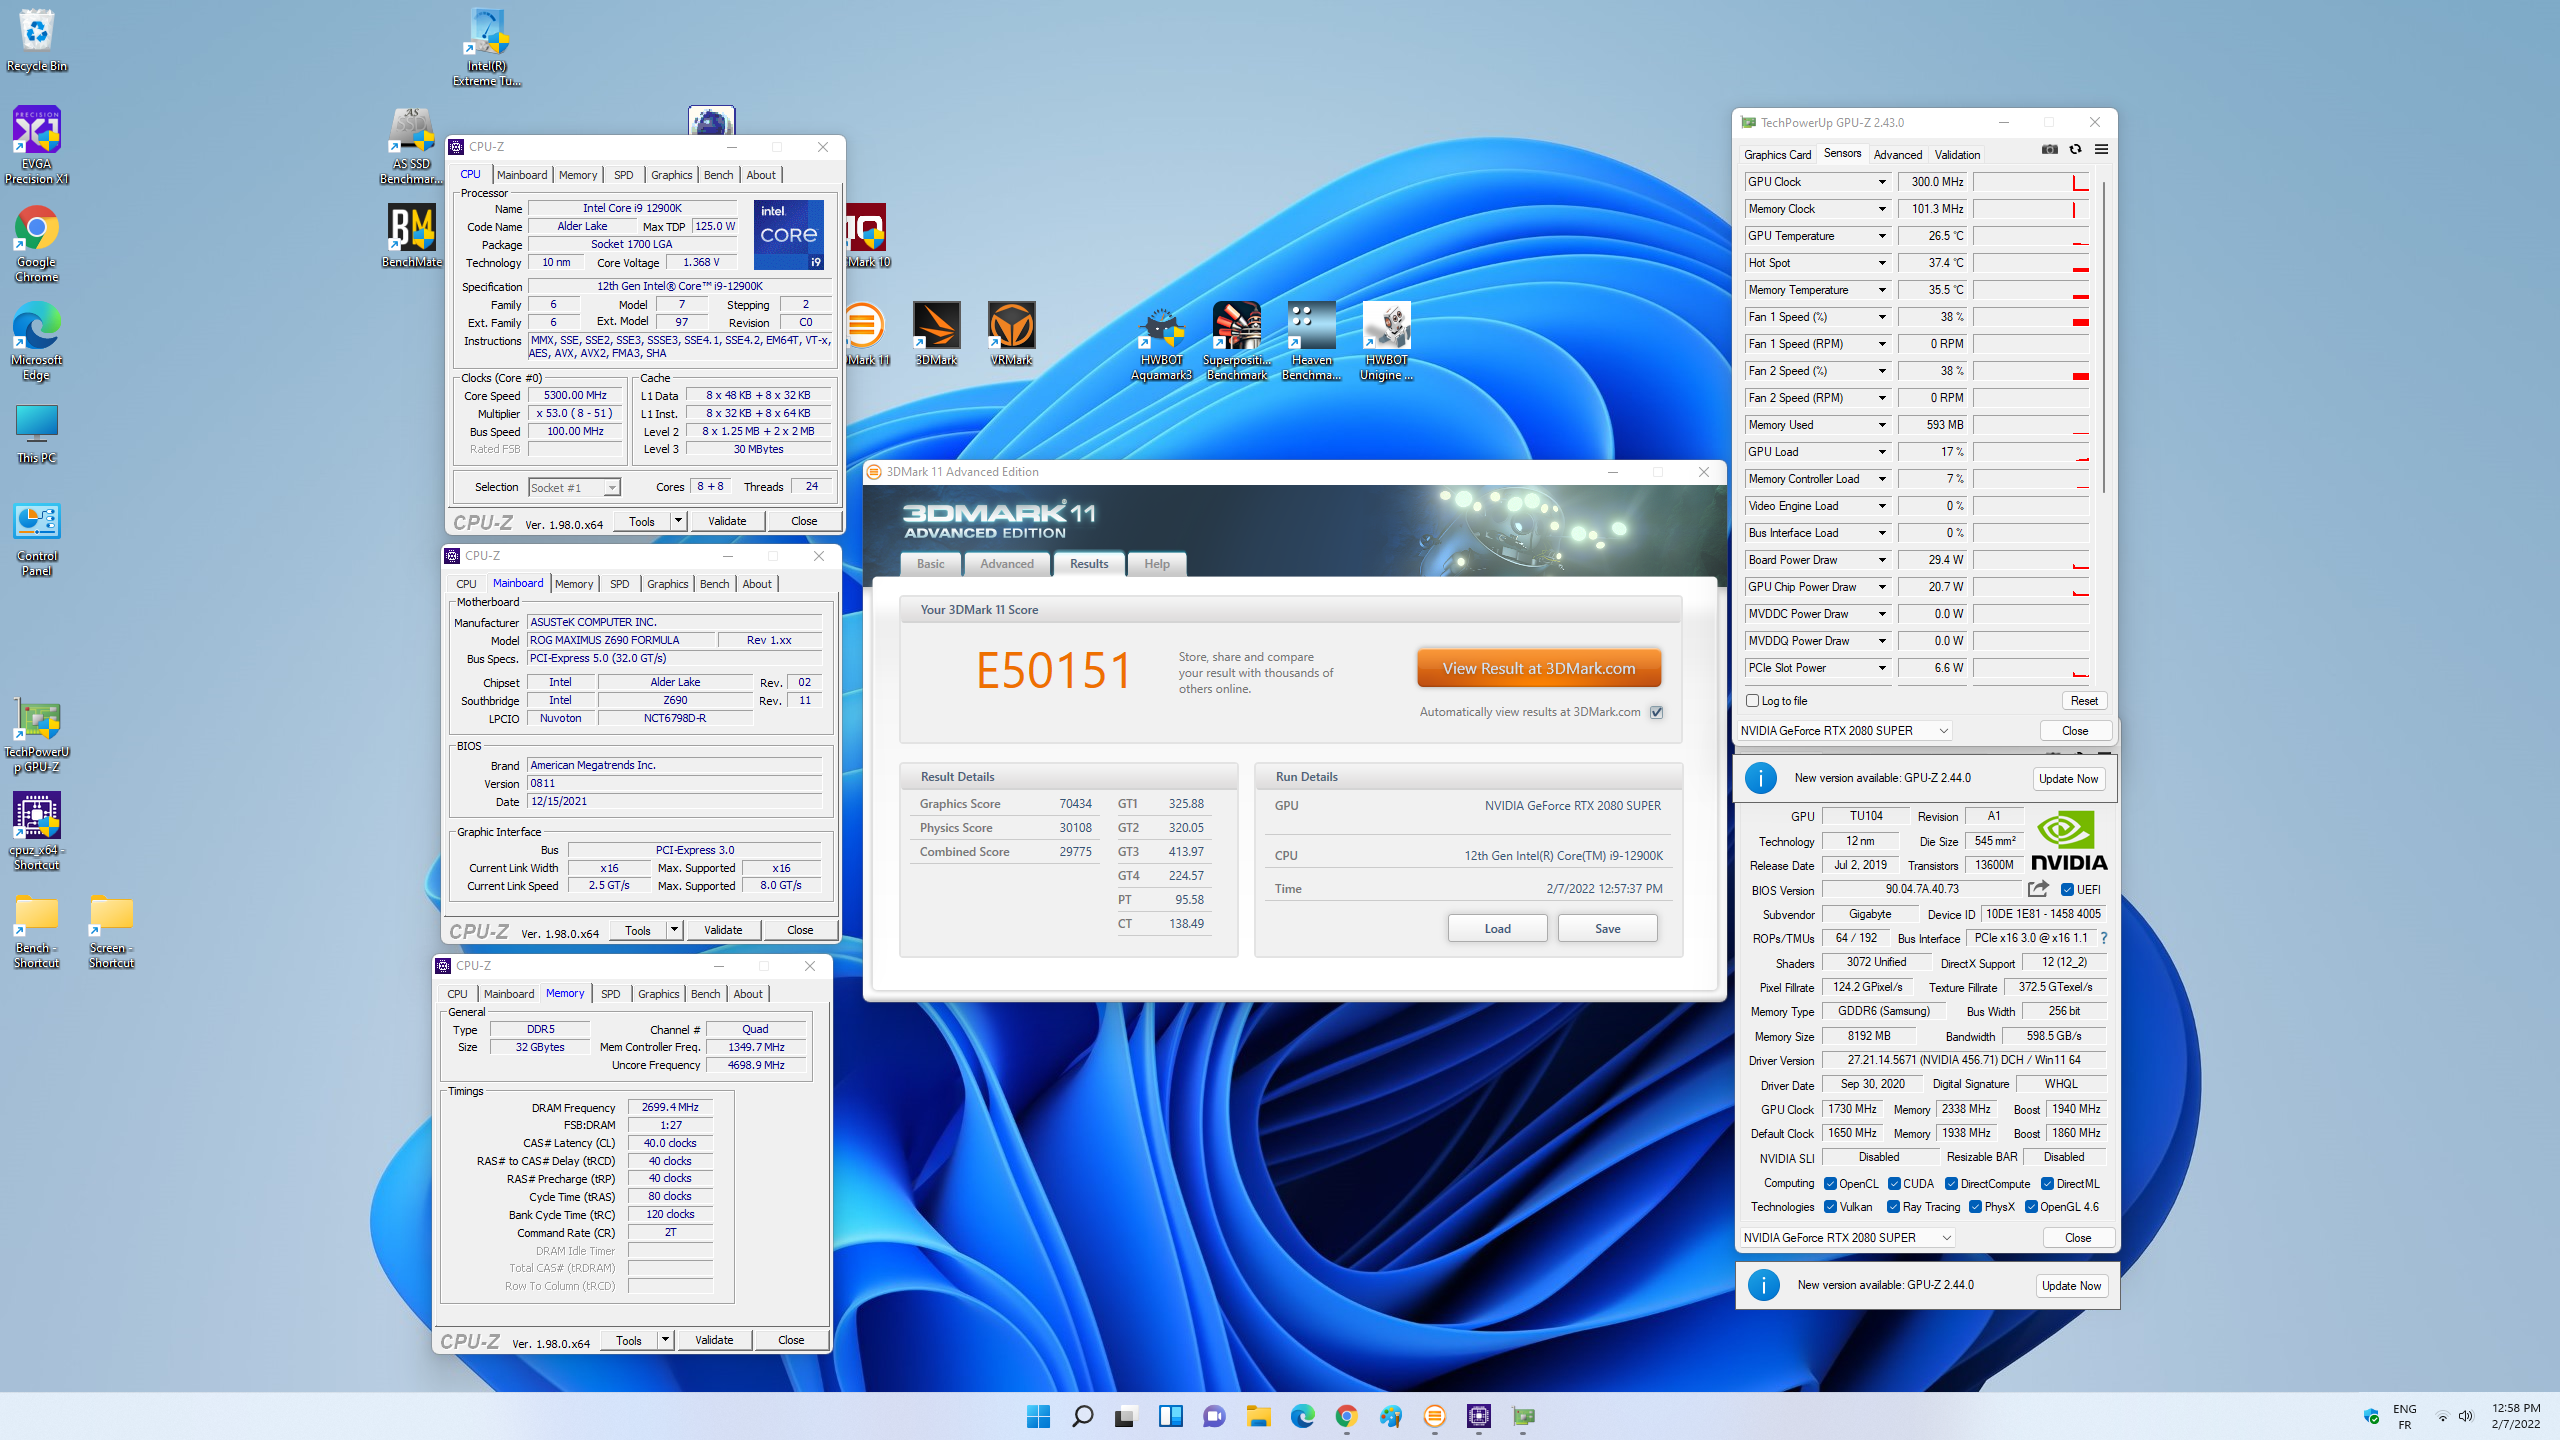Launch cpuz_x64 shortcut on desktop

point(37,831)
